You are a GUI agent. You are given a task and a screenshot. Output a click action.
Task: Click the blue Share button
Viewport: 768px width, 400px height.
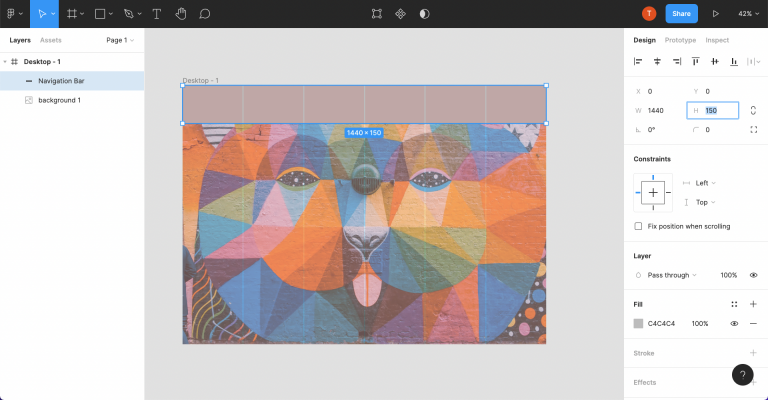[x=681, y=14]
